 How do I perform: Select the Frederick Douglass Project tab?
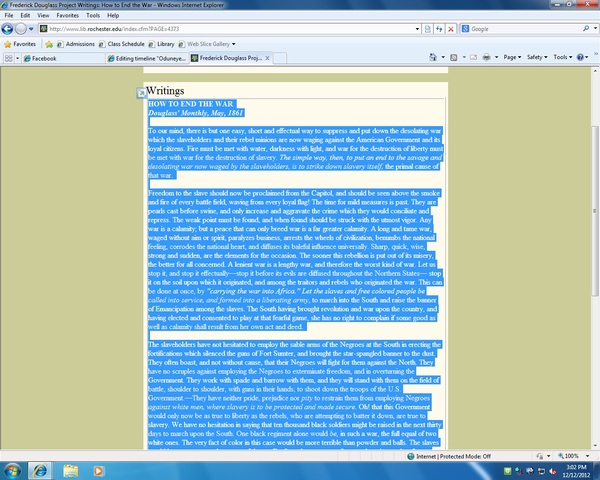click(x=227, y=58)
